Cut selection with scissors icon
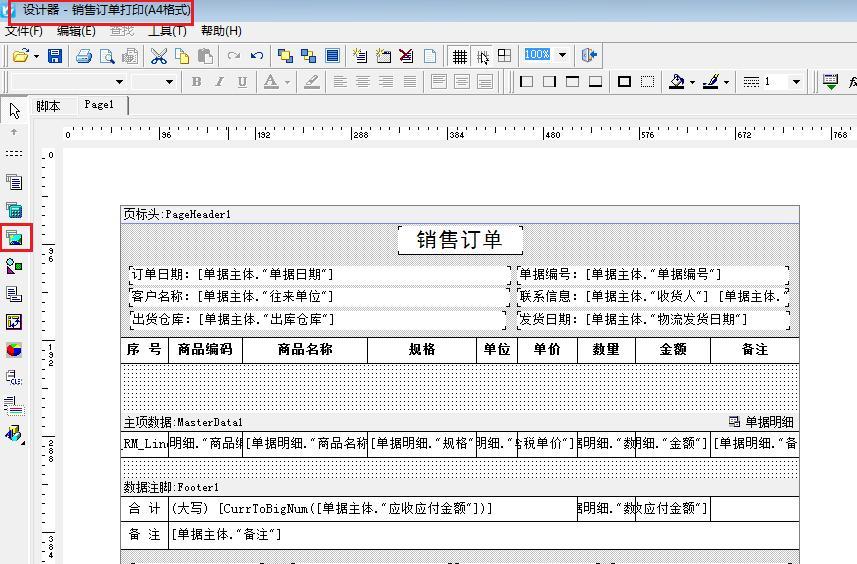Viewport: 857px width, 564px height. click(x=159, y=56)
